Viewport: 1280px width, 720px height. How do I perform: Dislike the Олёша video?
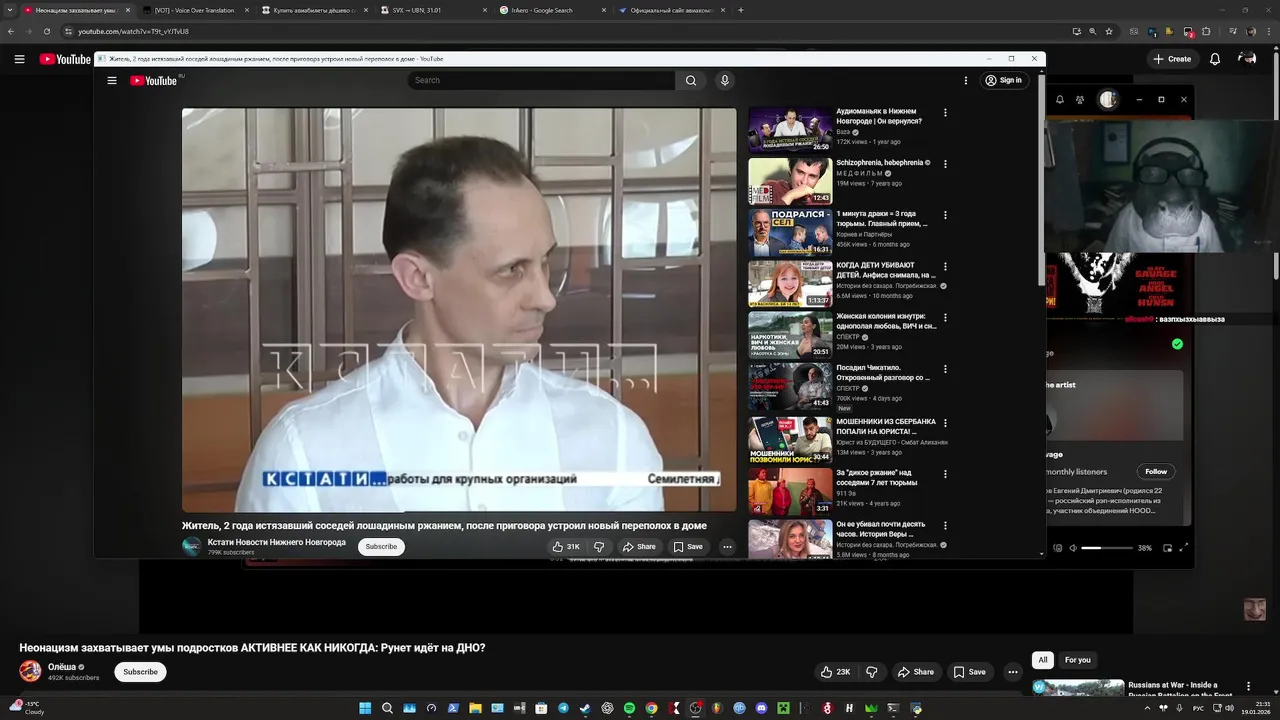tap(871, 672)
